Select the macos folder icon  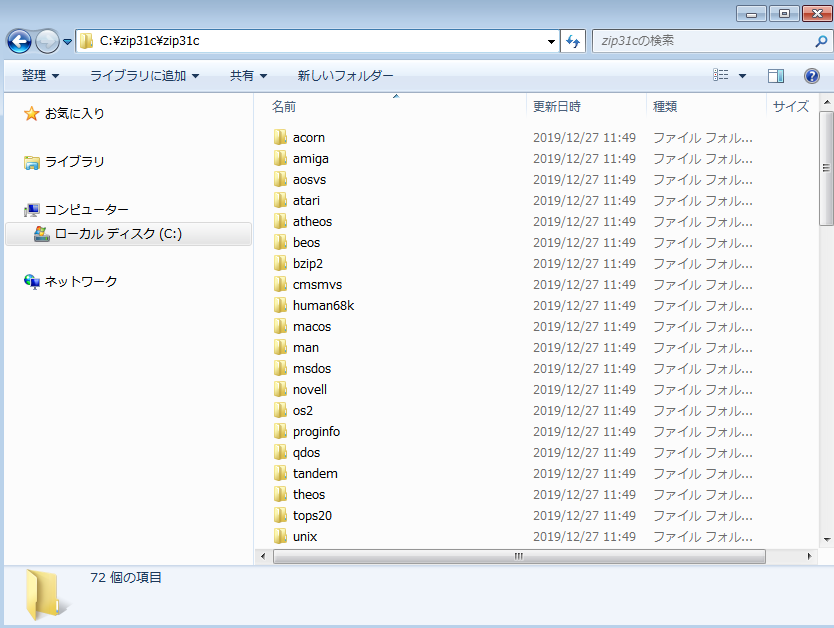(x=280, y=326)
